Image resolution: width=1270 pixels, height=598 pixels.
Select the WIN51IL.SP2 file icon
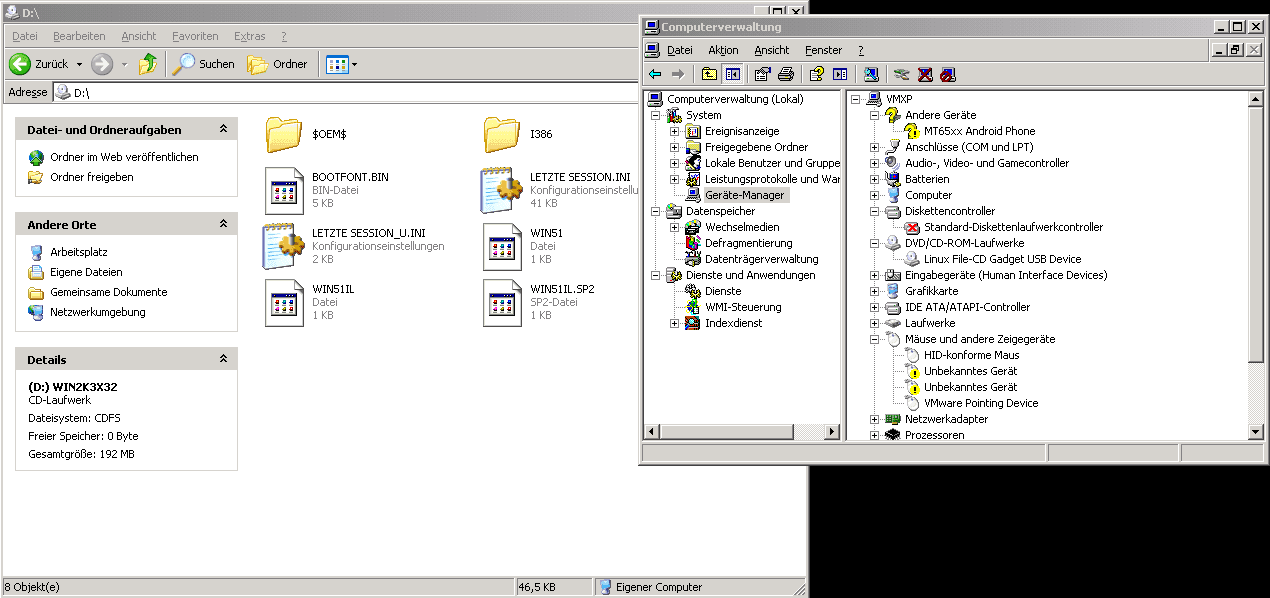pos(502,302)
